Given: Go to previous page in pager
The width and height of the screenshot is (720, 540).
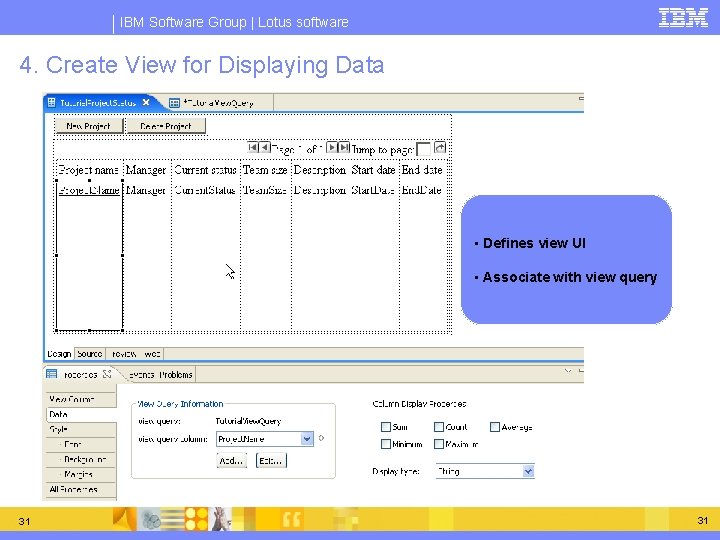Looking at the screenshot, I should tap(265, 147).
